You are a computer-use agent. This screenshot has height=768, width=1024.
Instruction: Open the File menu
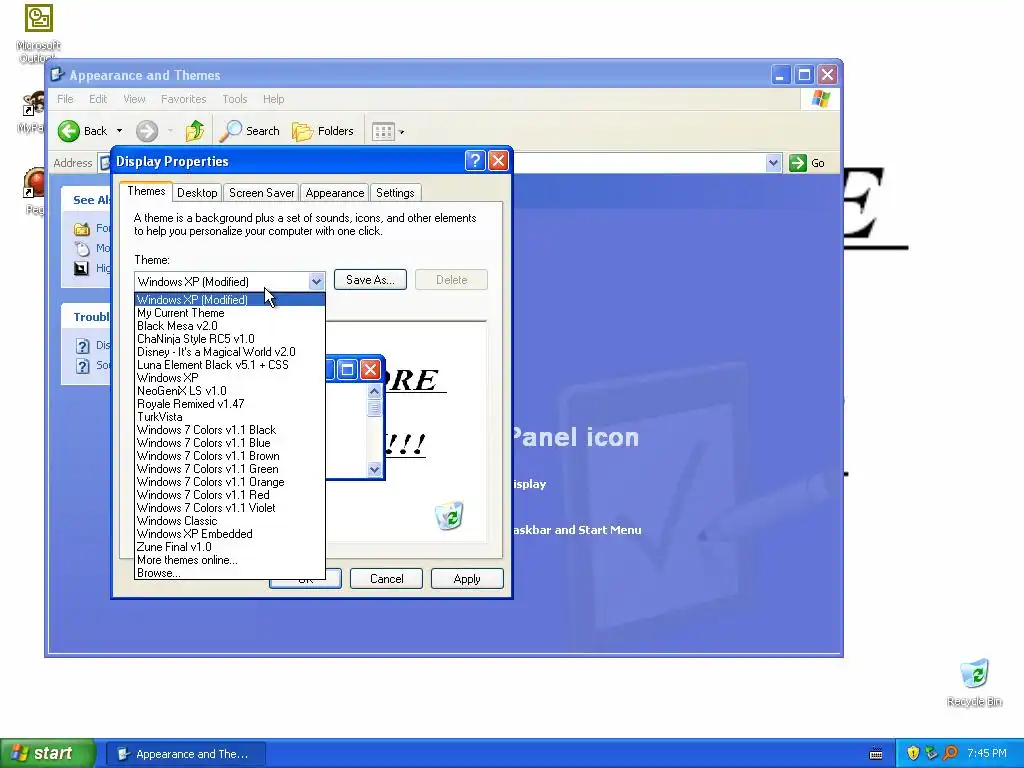tap(65, 99)
